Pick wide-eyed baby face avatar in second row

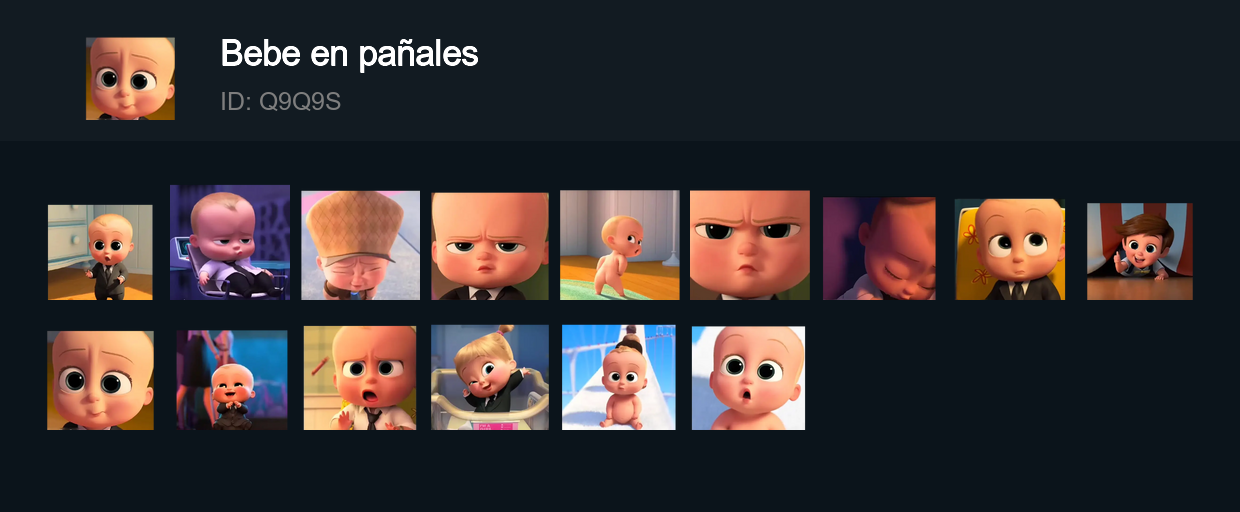[x=100, y=381]
